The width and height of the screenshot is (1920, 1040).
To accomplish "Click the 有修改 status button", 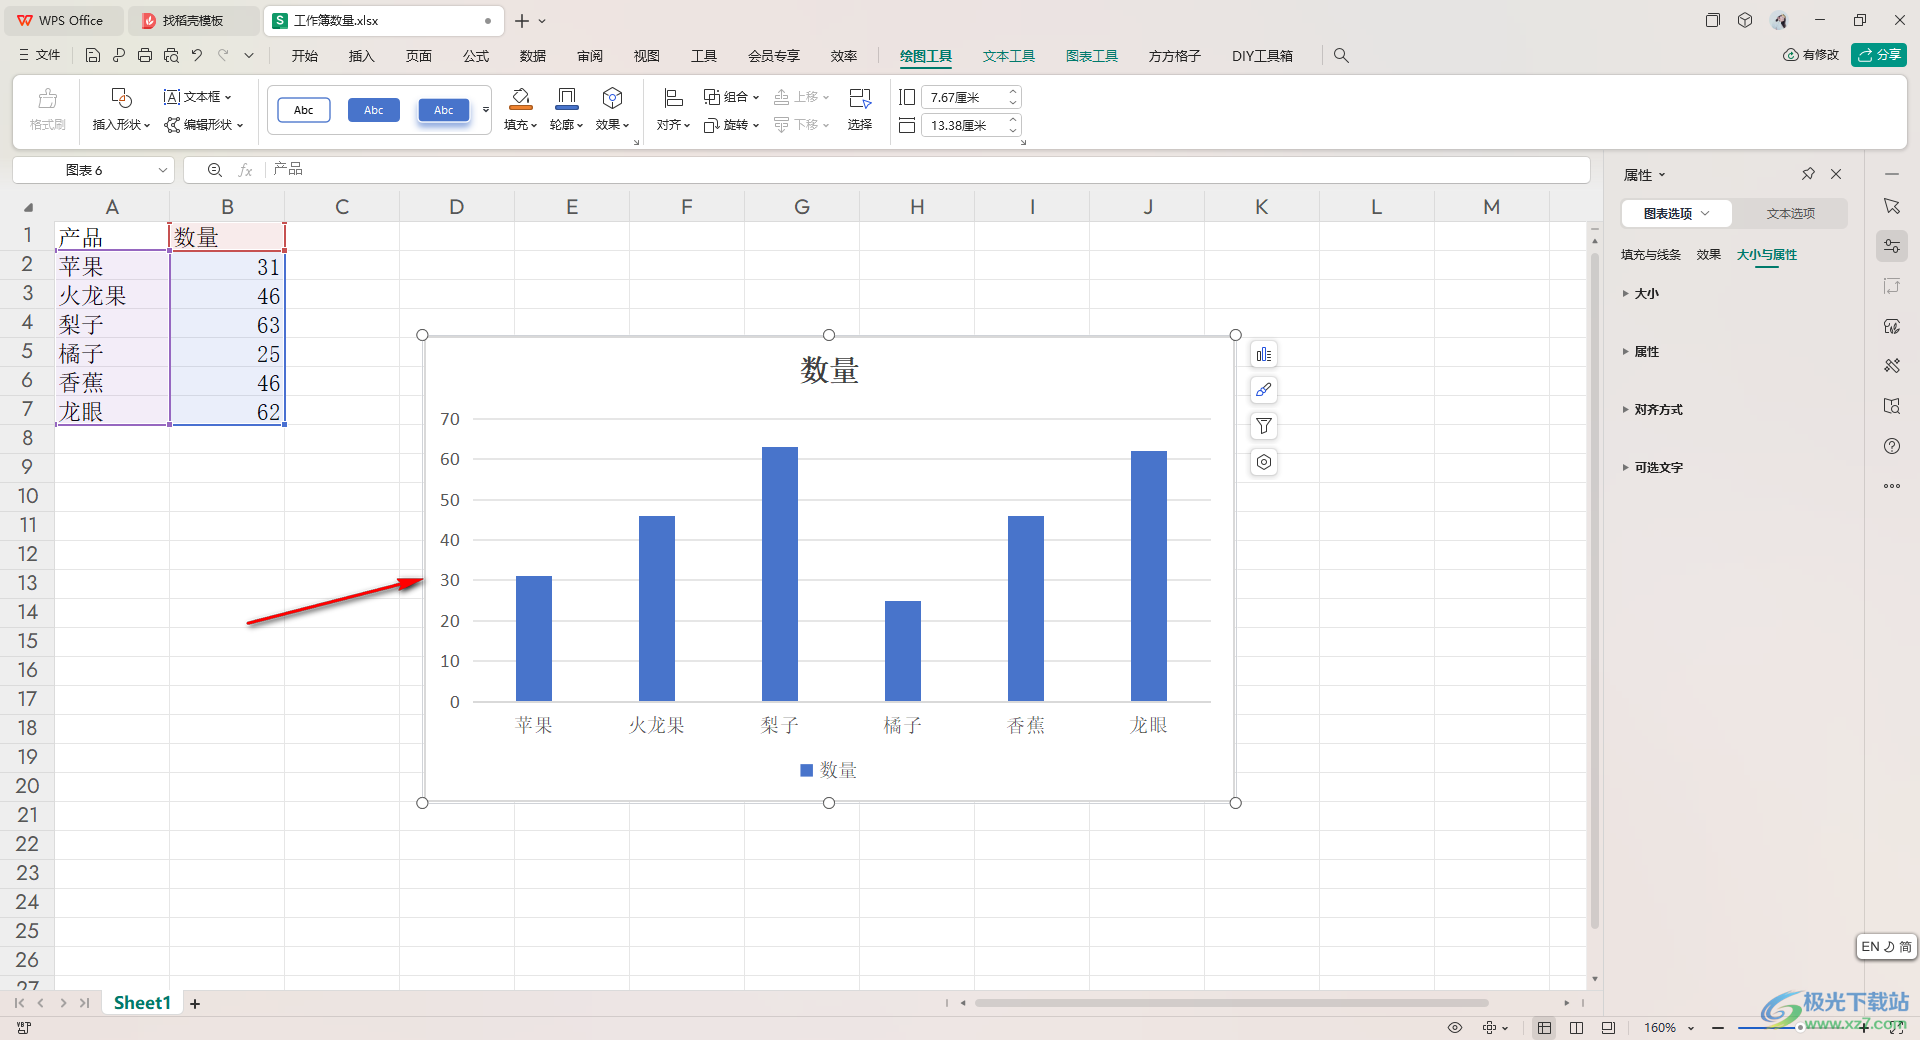I will point(1811,55).
